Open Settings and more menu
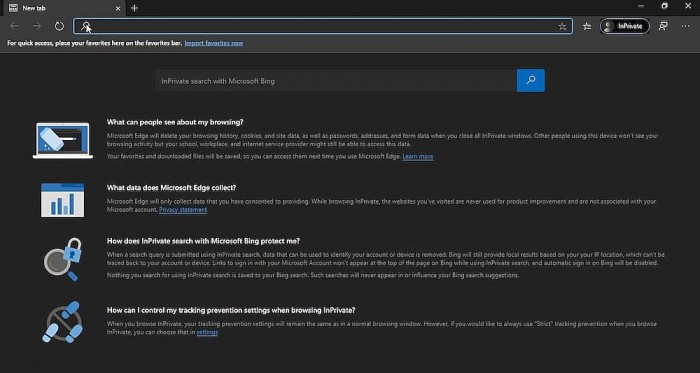 click(685, 26)
